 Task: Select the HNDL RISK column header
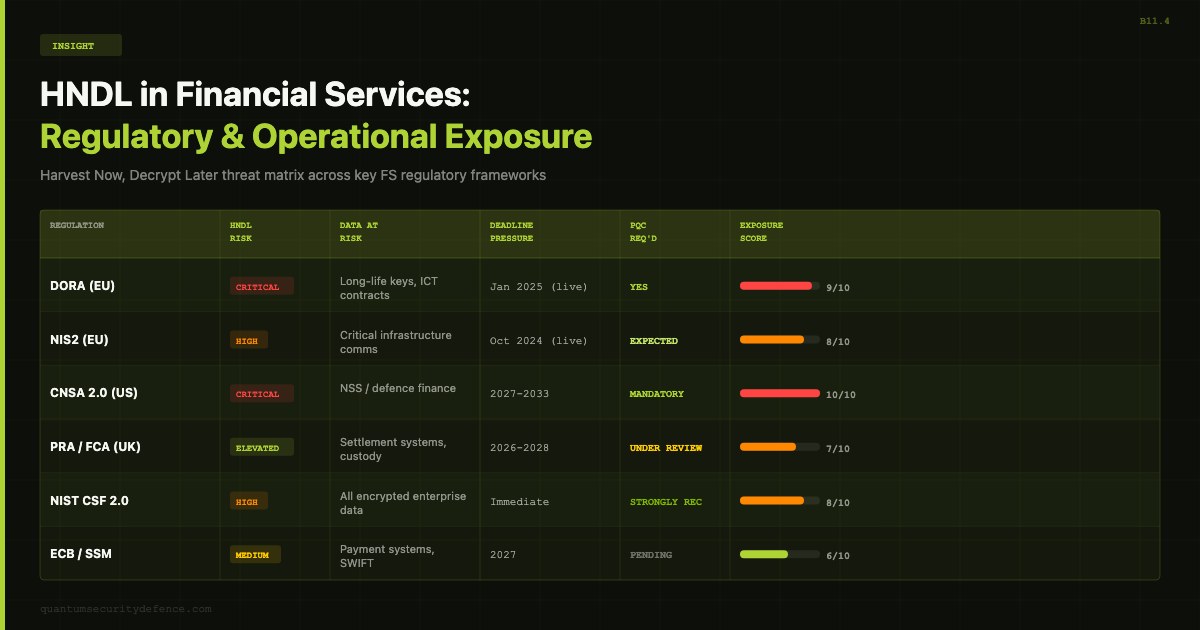point(243,232)
